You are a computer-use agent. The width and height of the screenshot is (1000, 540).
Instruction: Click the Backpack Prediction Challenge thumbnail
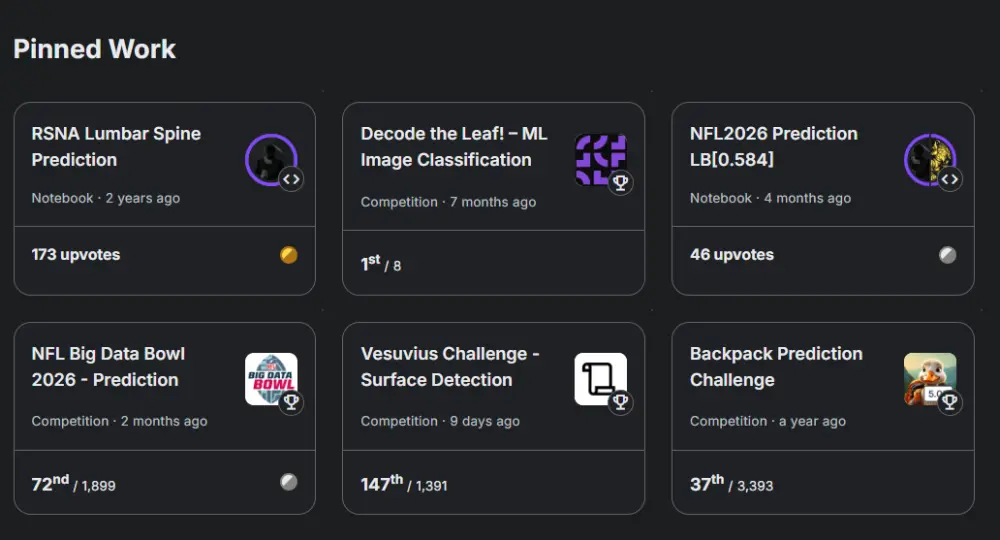pos(927,377)
